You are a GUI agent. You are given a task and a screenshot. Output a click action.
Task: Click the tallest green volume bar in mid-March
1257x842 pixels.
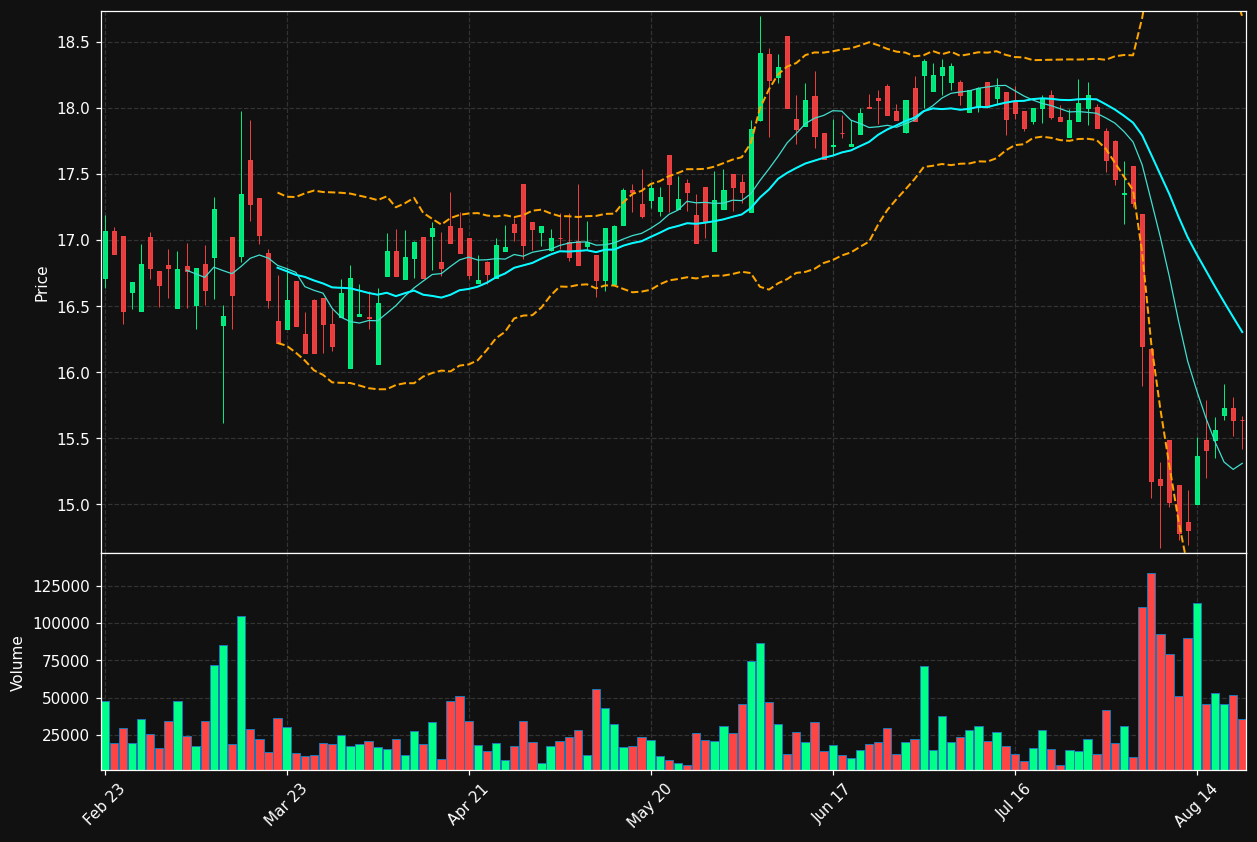241,693
